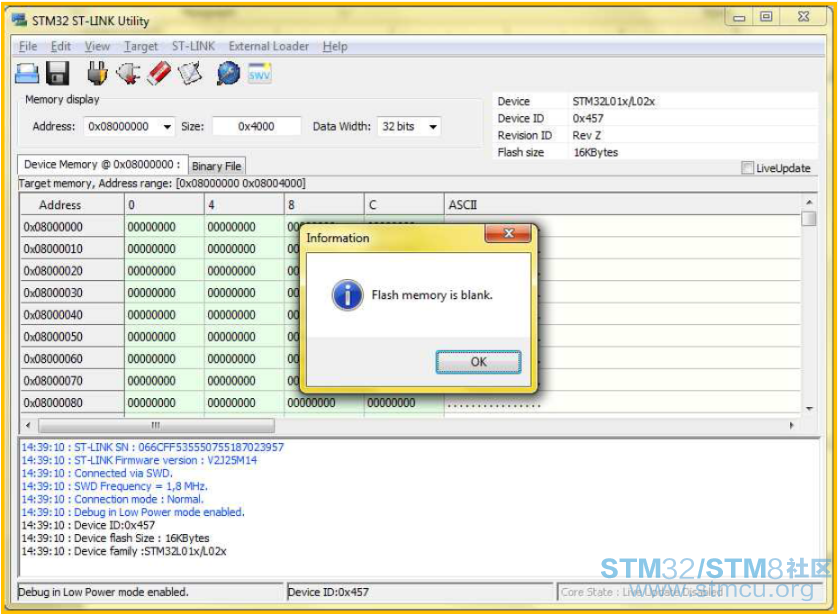Click the ST-LINK Firmware version log line
838x614 pixels.
click(x=139, y=460)
